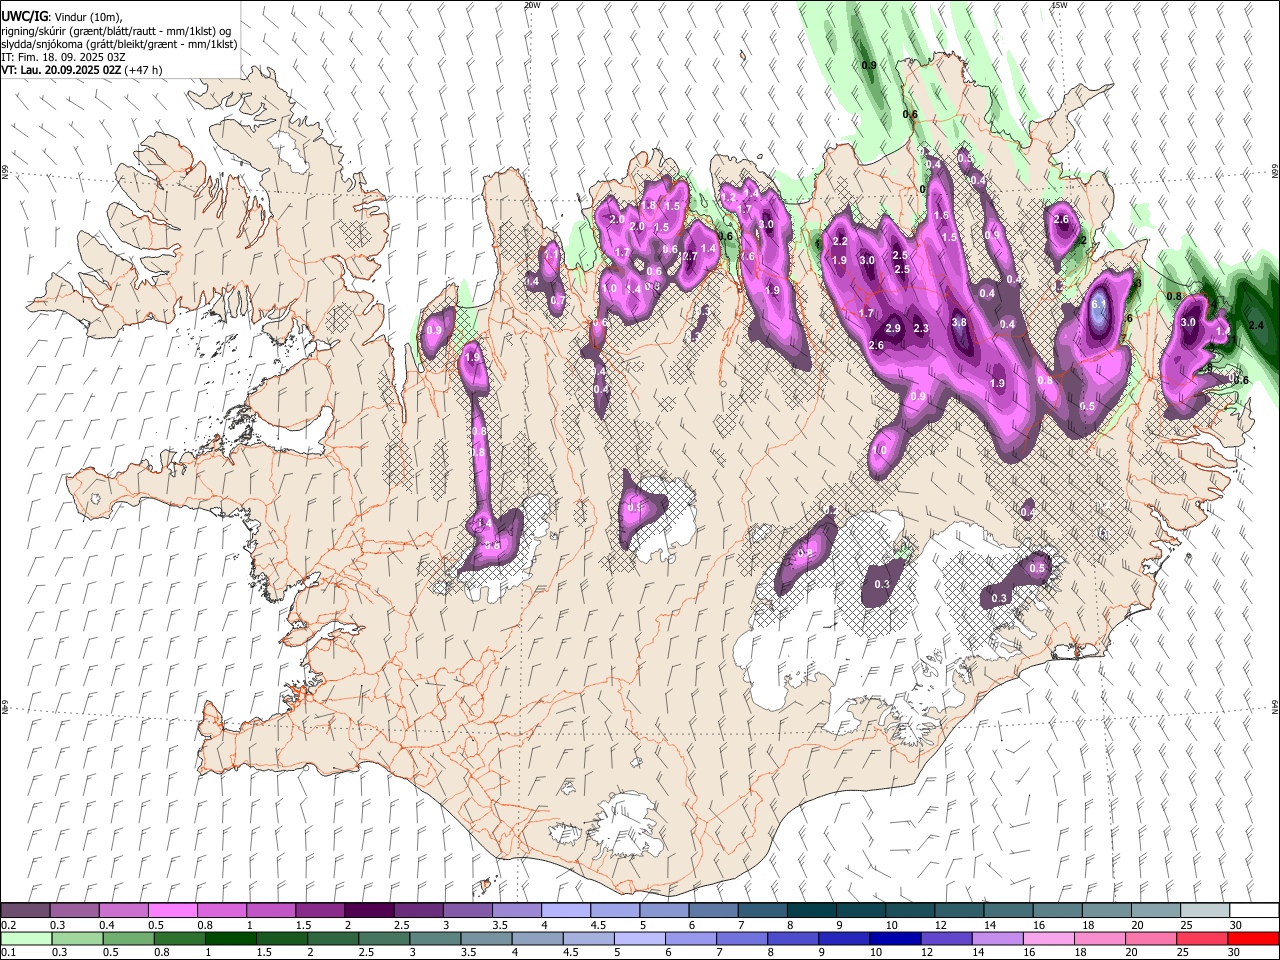
Task: Click the 2.4 value offshore east
Action: click(1257, 325)
